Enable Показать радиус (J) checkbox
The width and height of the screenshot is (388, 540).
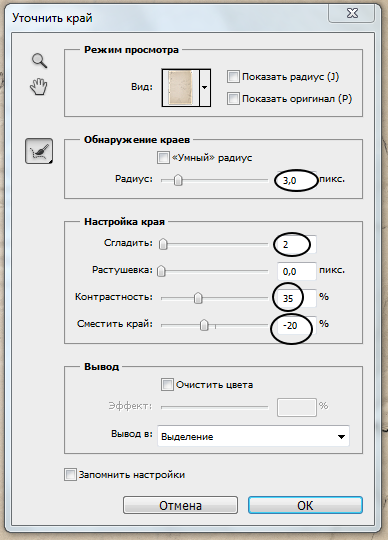(x=233, y=76)
